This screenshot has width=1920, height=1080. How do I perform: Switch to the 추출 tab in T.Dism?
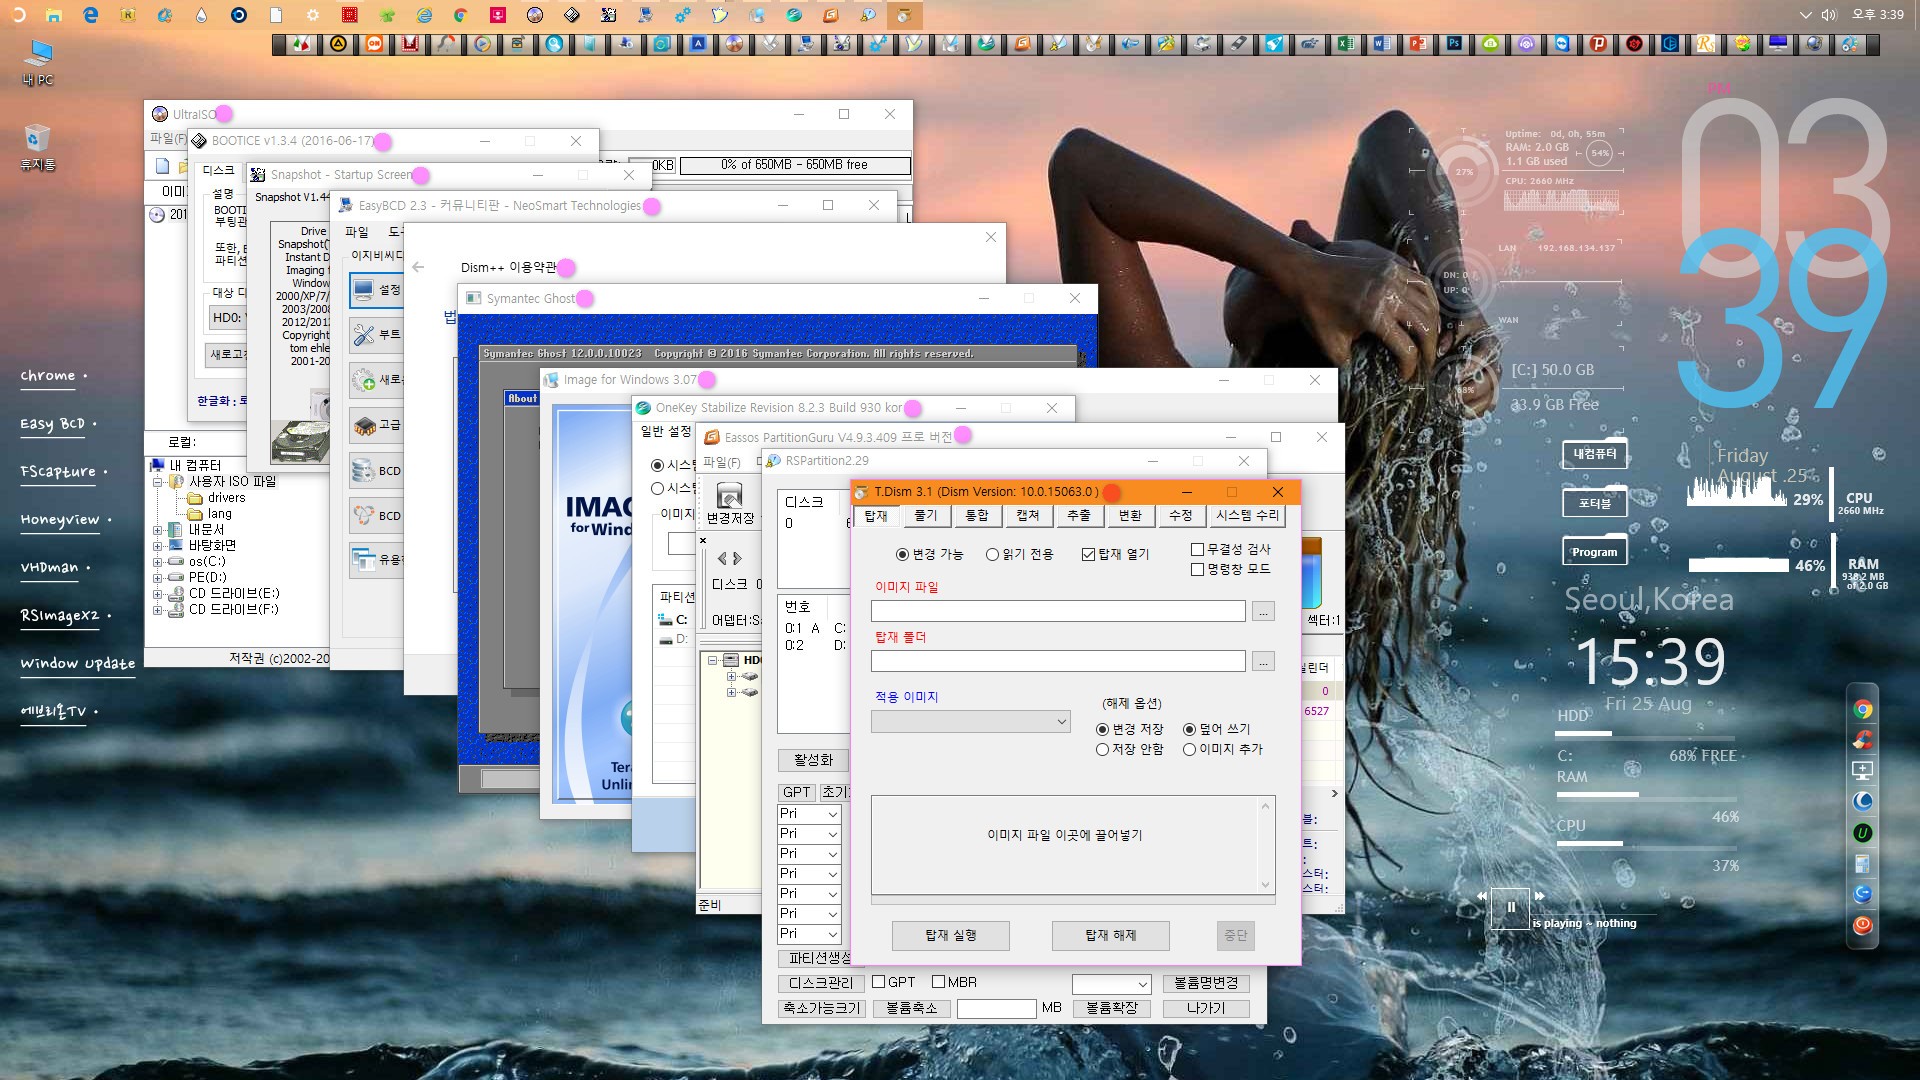point(1079,516)
